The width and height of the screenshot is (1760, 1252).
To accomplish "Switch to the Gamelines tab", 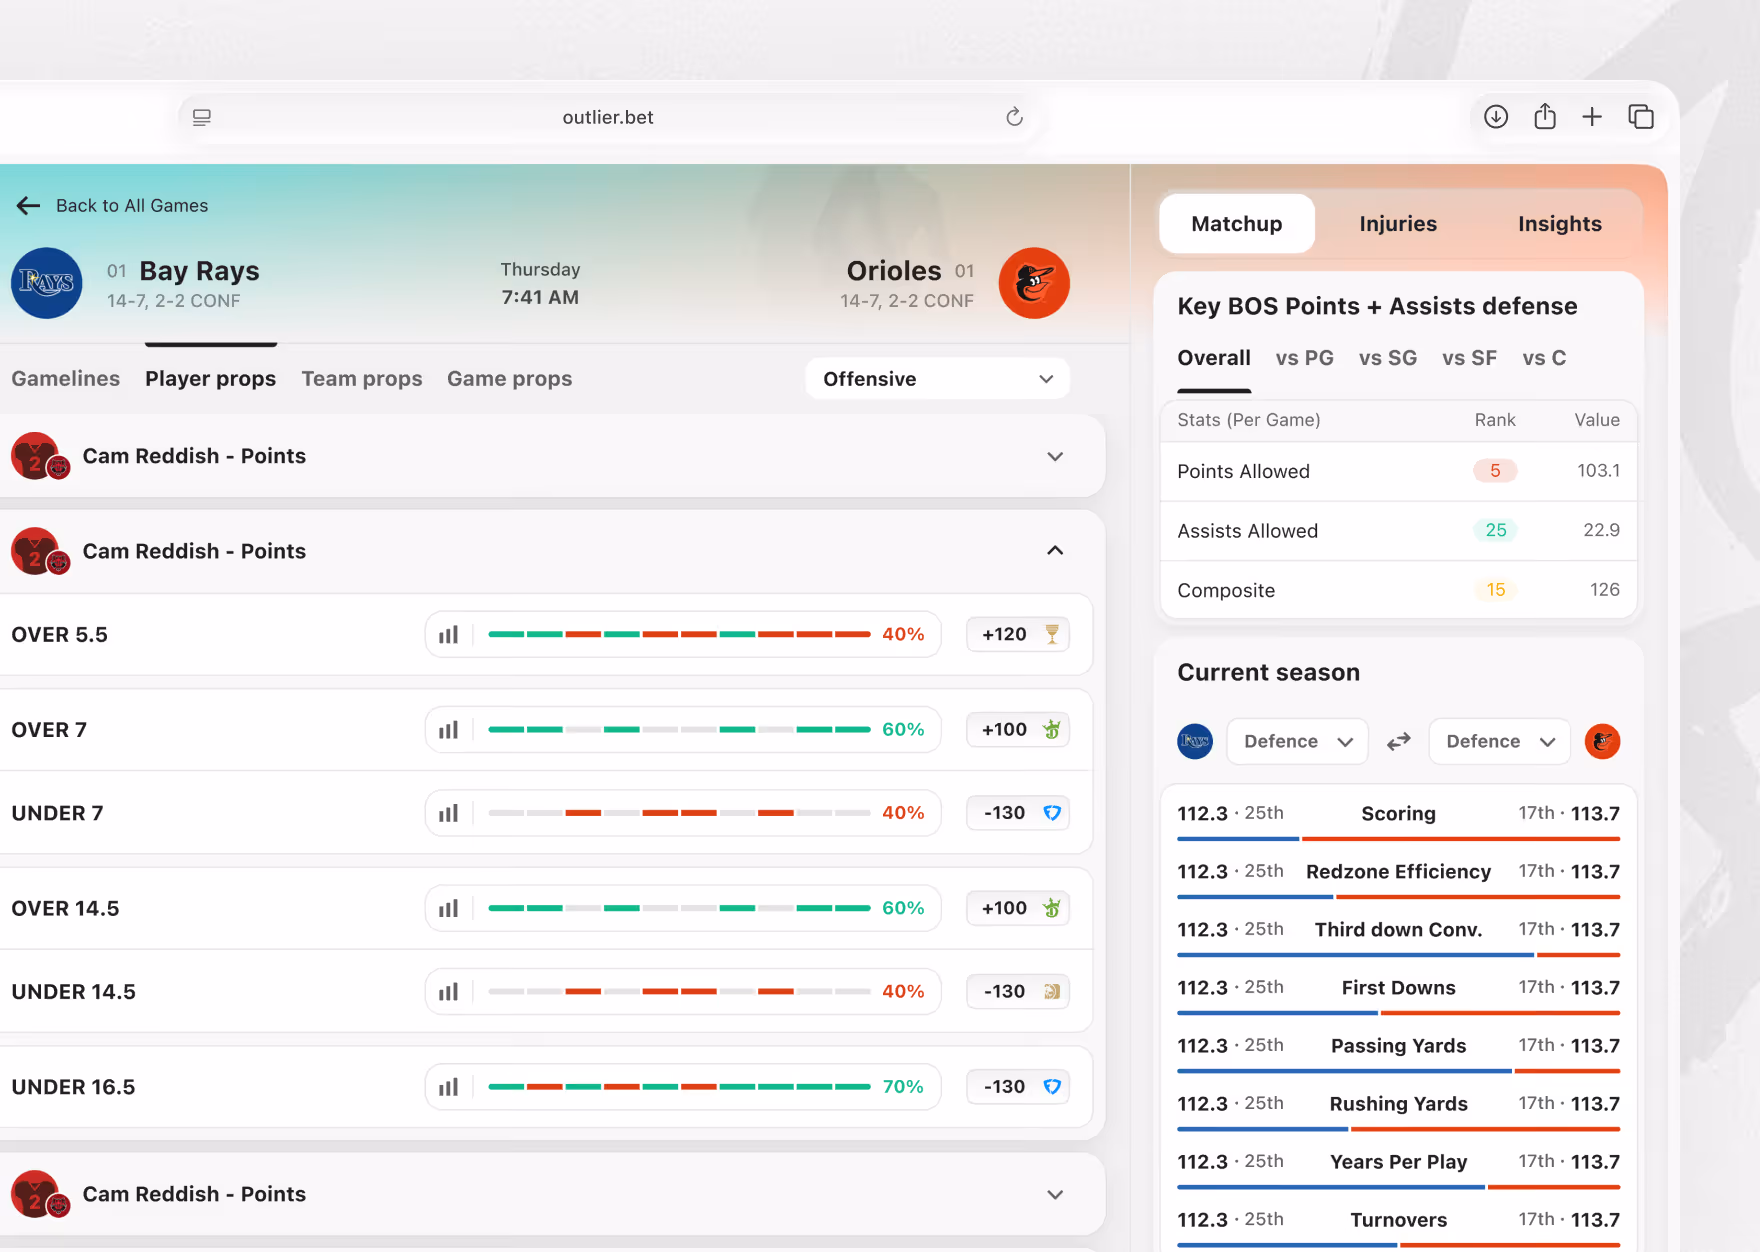I will click(66, 379).
